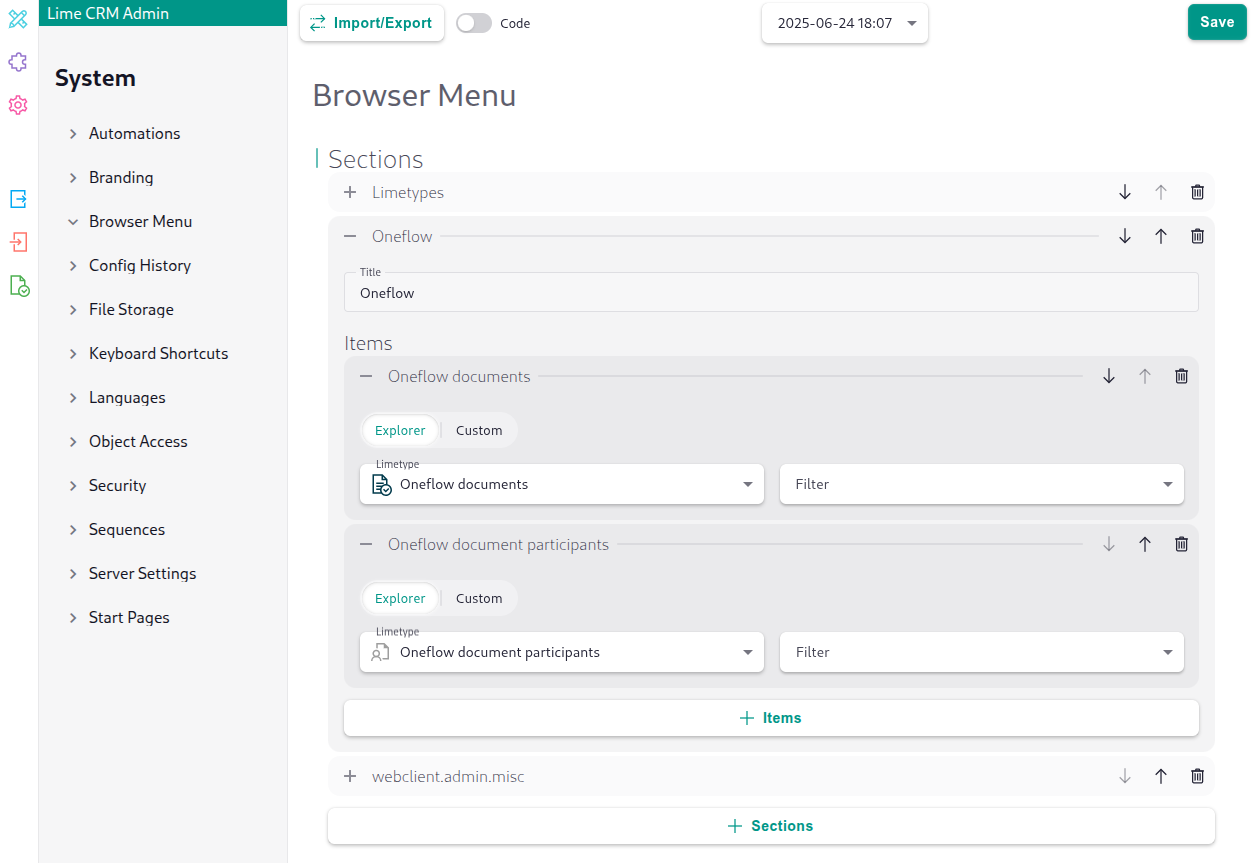The width and height of the screenshot is (1251, 863).
Task: Open Limetype dropdown showing Oneflow documents
Action: click(562, 484)
